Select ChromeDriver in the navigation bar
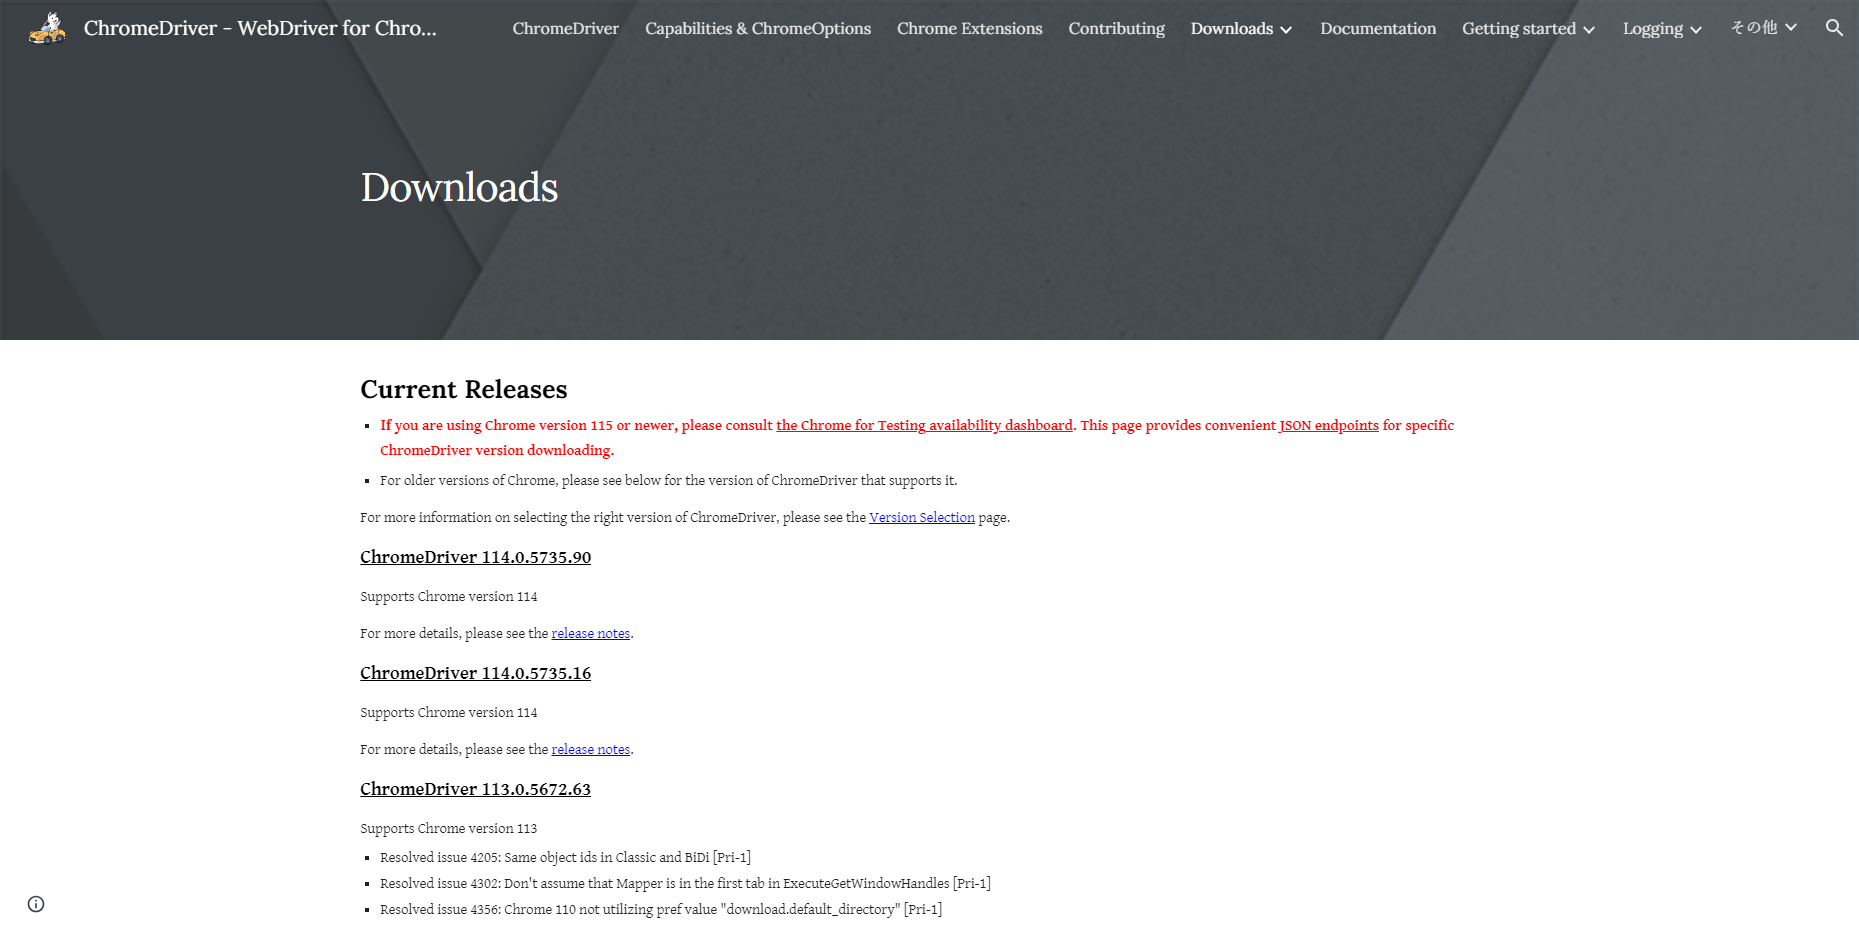The image size is (1859, 938). pyautogui.click(x=565, y=28)
